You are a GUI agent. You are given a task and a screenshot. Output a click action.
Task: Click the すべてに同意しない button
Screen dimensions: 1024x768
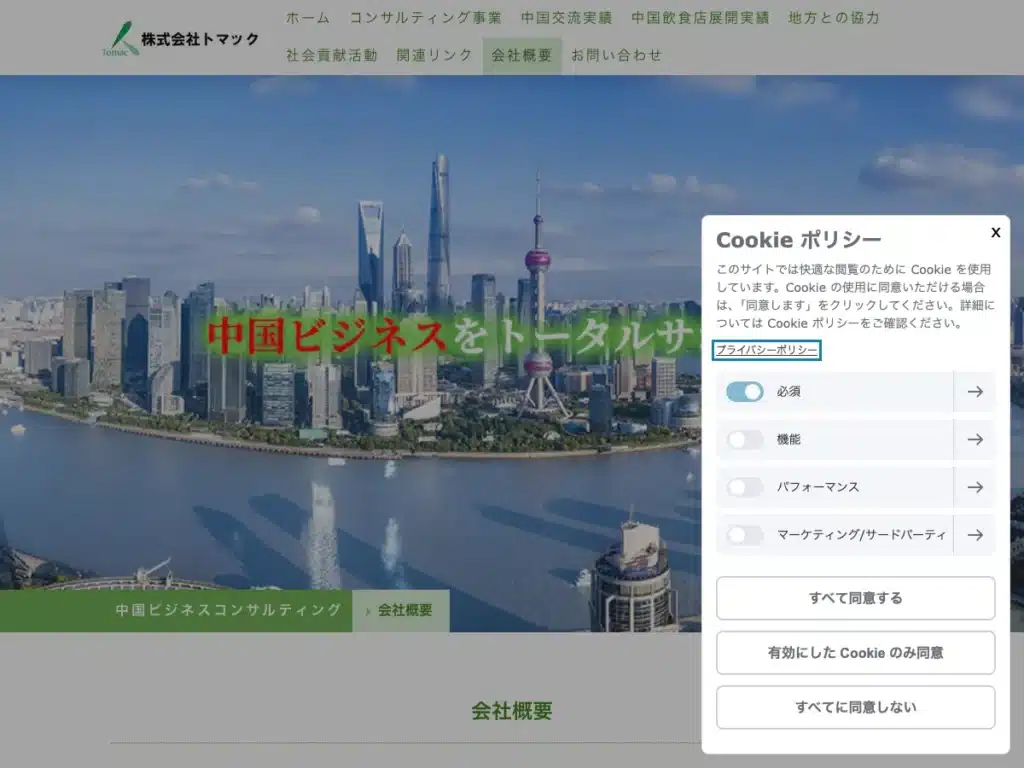pos(856,707)
